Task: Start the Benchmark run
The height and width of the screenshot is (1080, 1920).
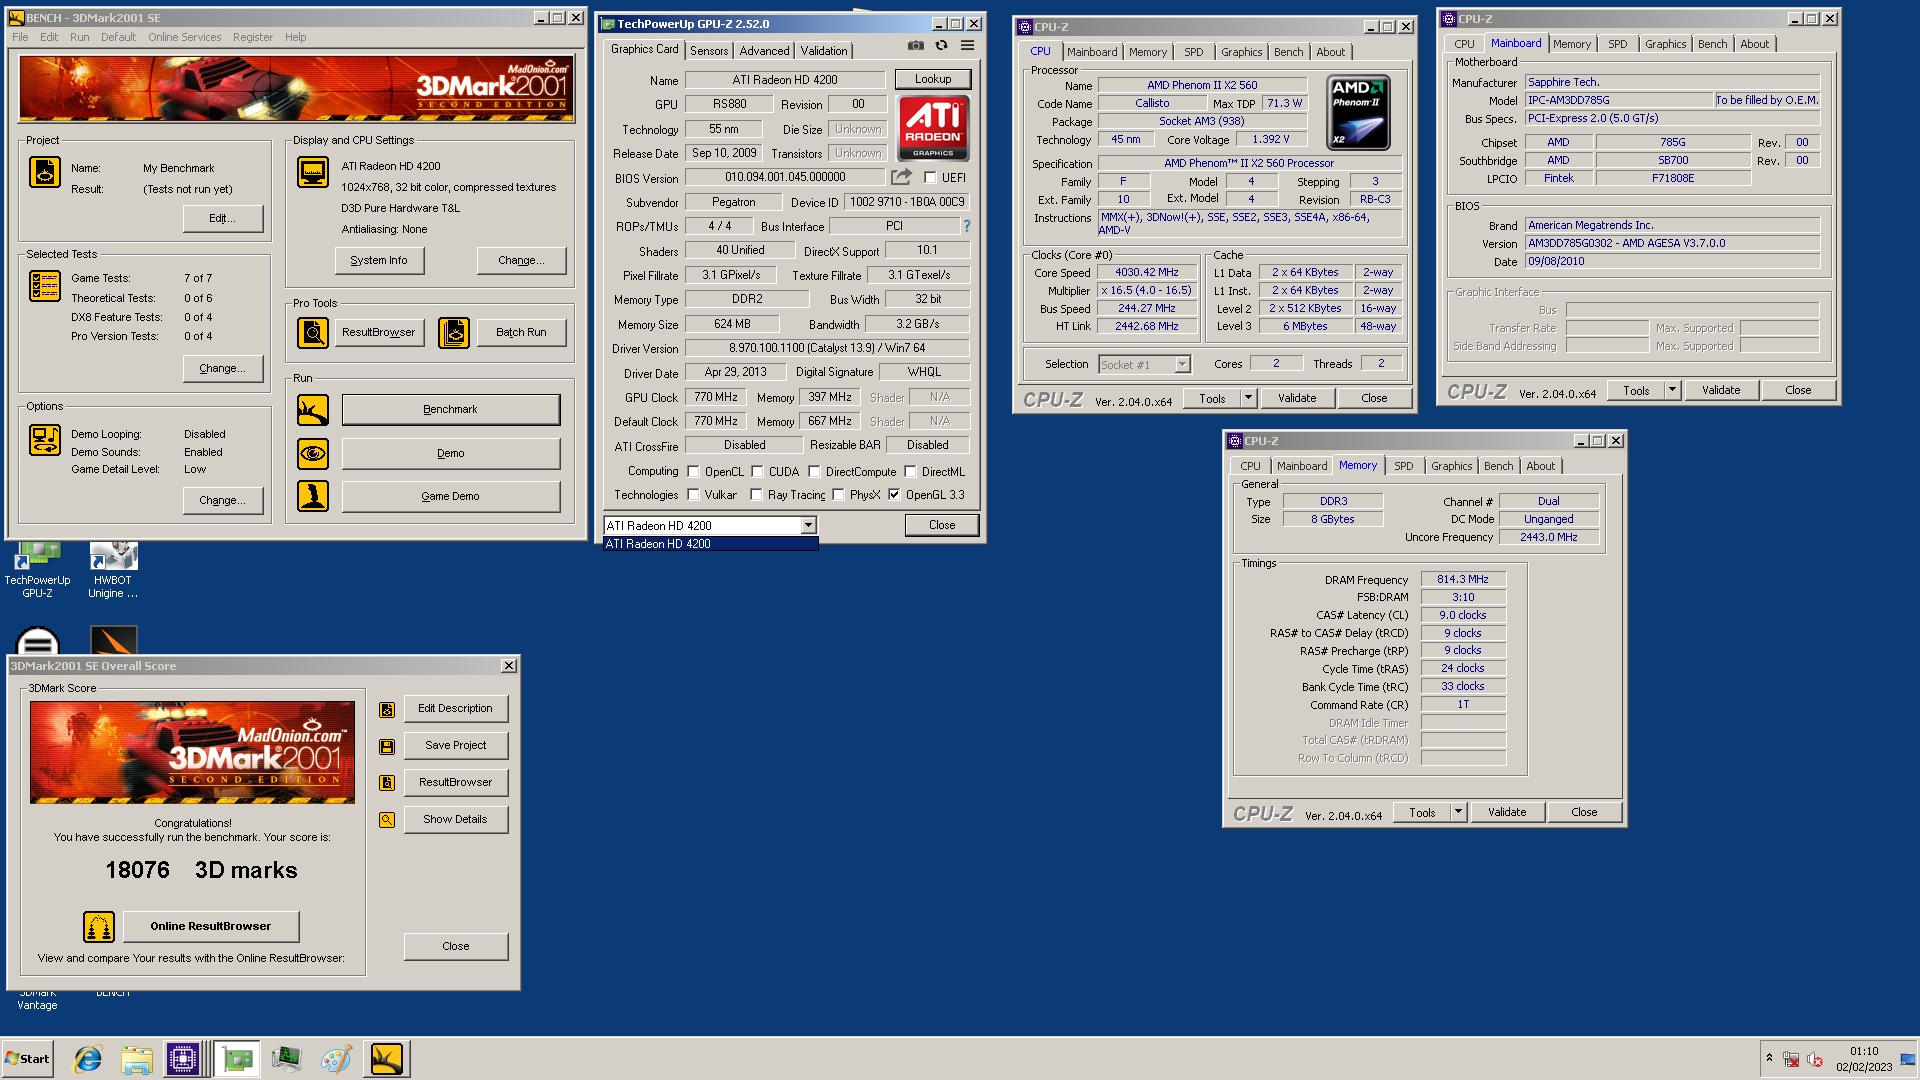Action: [451, 409]
